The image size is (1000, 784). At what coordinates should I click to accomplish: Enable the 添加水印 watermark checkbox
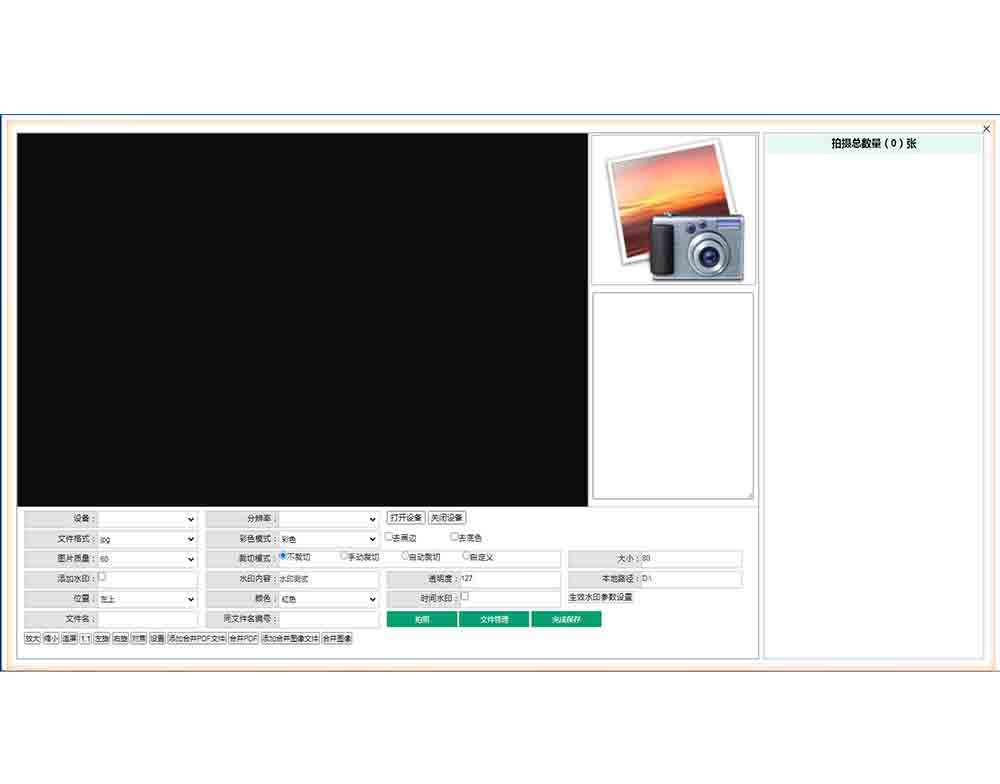coord(102,577)
